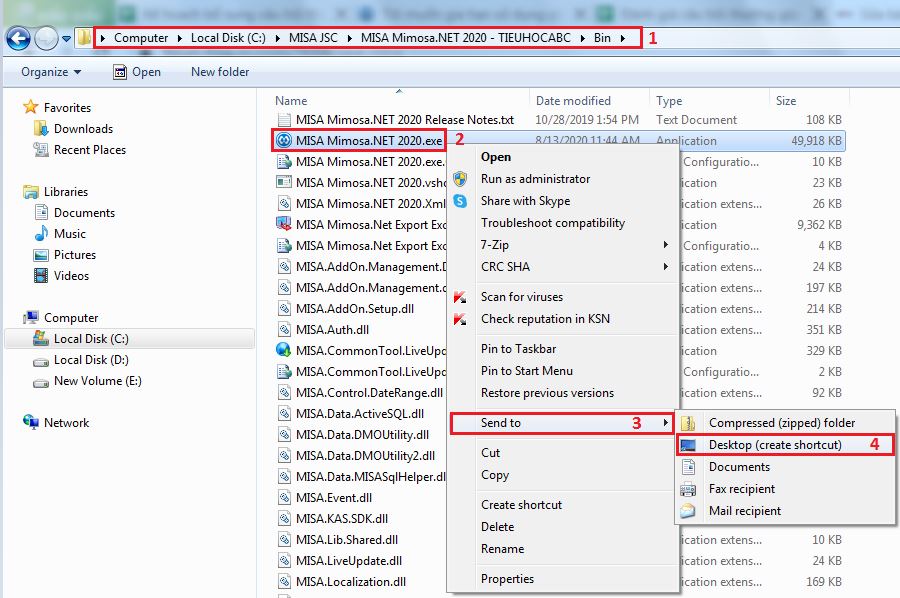The height and width of the screenshot is (598, 900).
Task: Click the Music note icon in Libraries
Action: coord(41,234)
